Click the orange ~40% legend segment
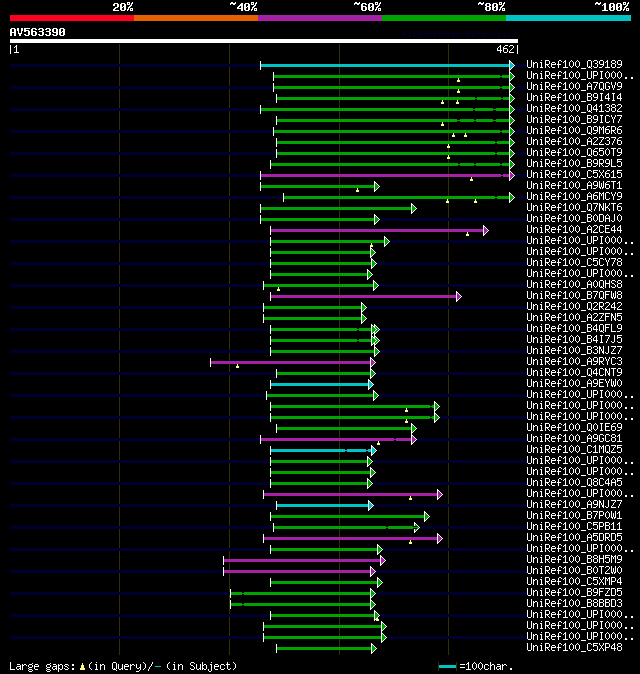Viewport: 640px width, 674px height. click(x=196, y=18)
